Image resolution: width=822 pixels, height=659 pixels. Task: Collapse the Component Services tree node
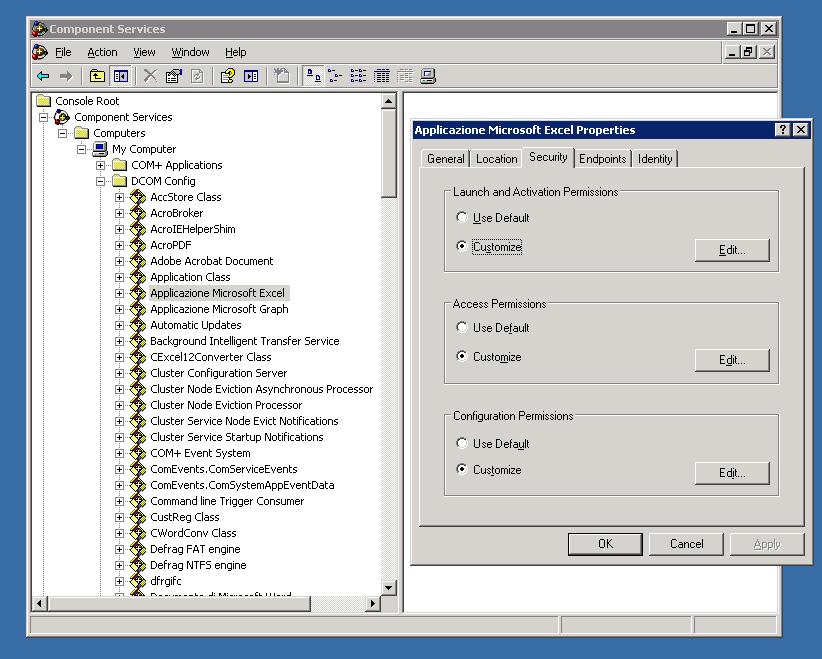click(44, 117)
